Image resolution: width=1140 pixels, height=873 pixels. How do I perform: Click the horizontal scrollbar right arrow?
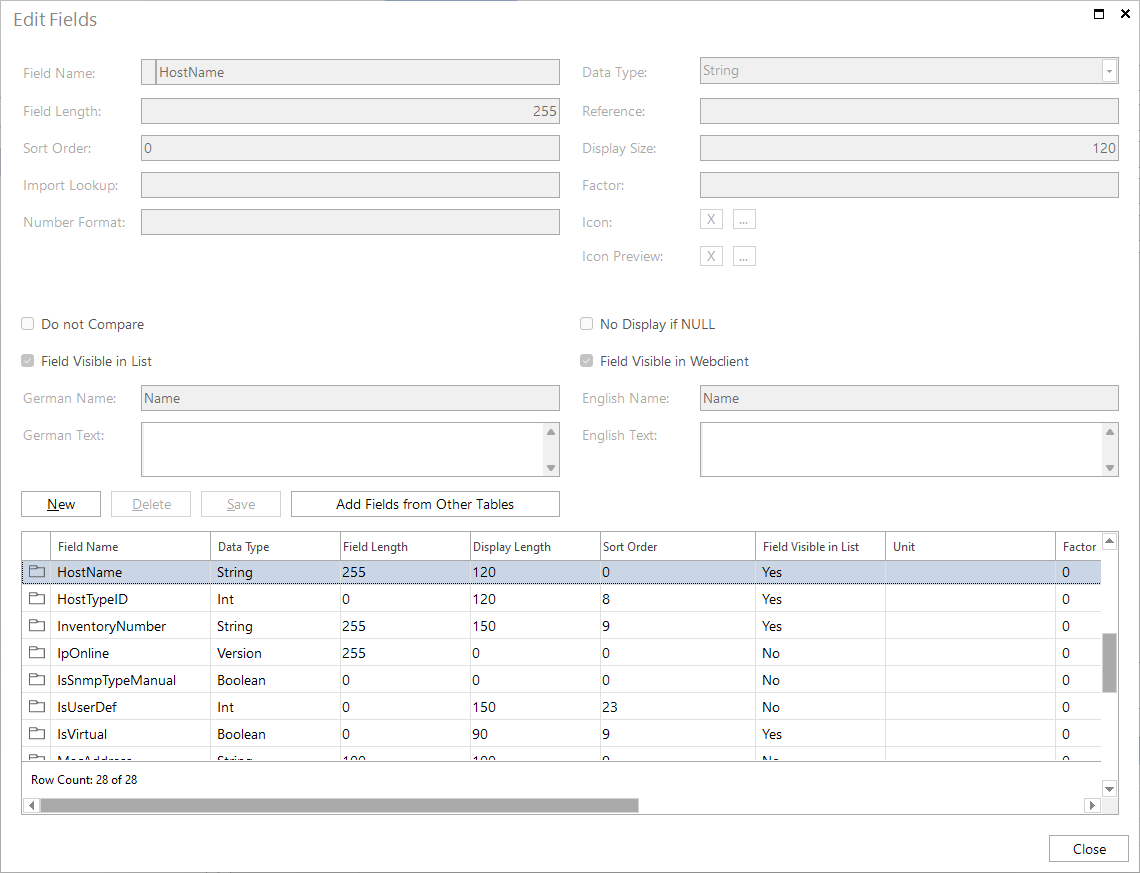1093,804
